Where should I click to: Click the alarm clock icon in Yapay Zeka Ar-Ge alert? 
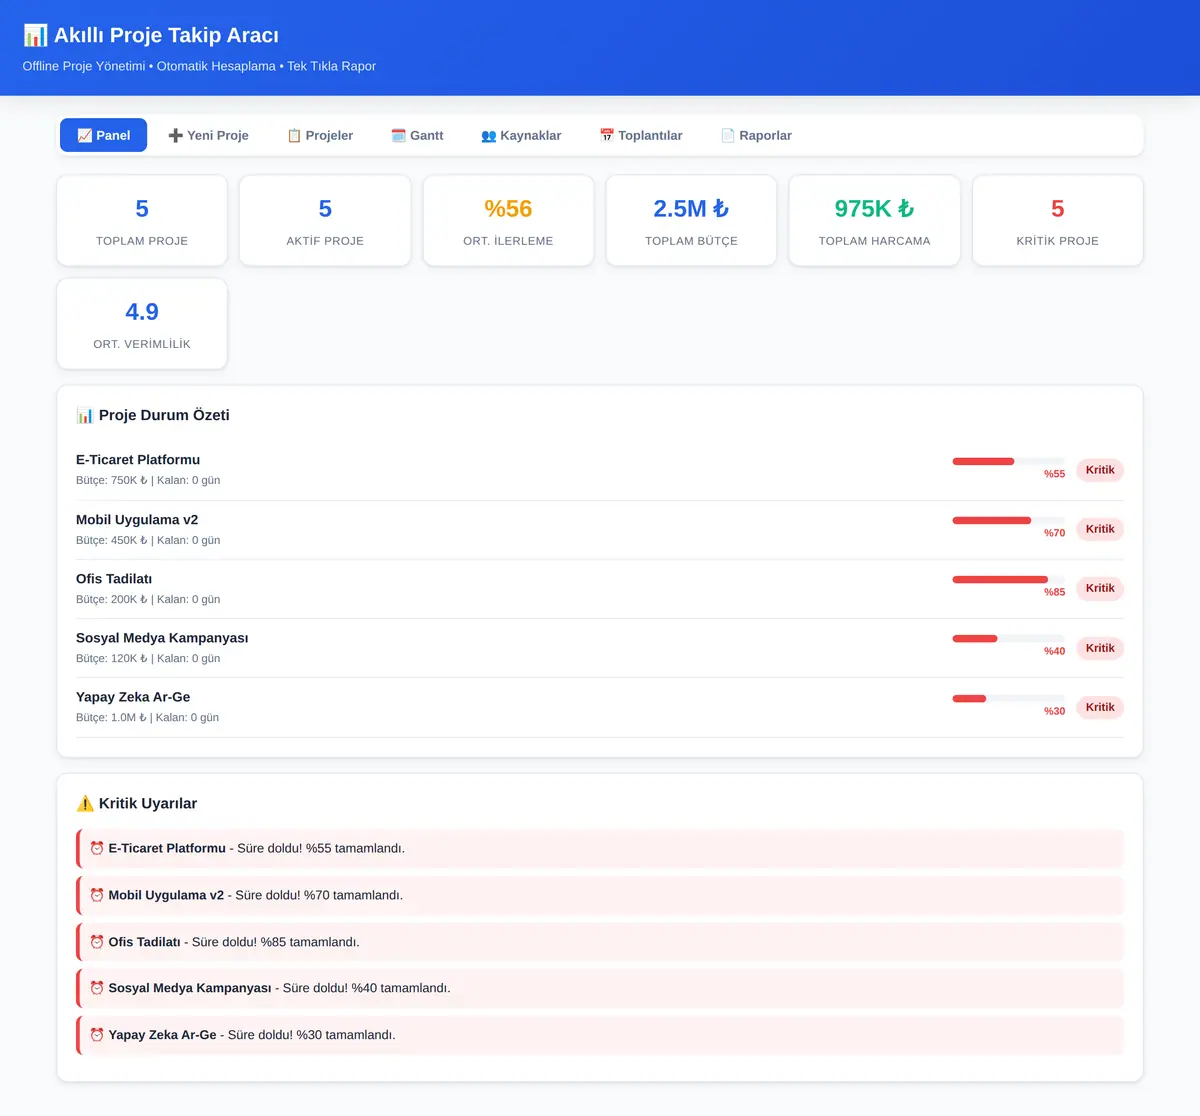coord(97,1035)
